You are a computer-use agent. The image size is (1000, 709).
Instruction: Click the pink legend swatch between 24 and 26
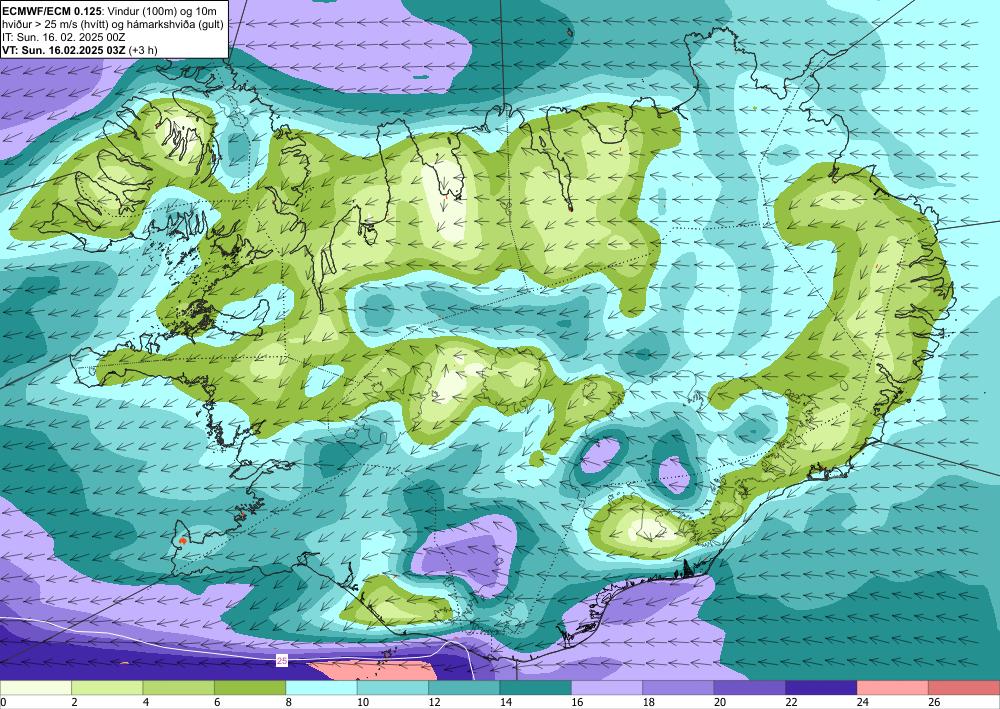[893, 688]
